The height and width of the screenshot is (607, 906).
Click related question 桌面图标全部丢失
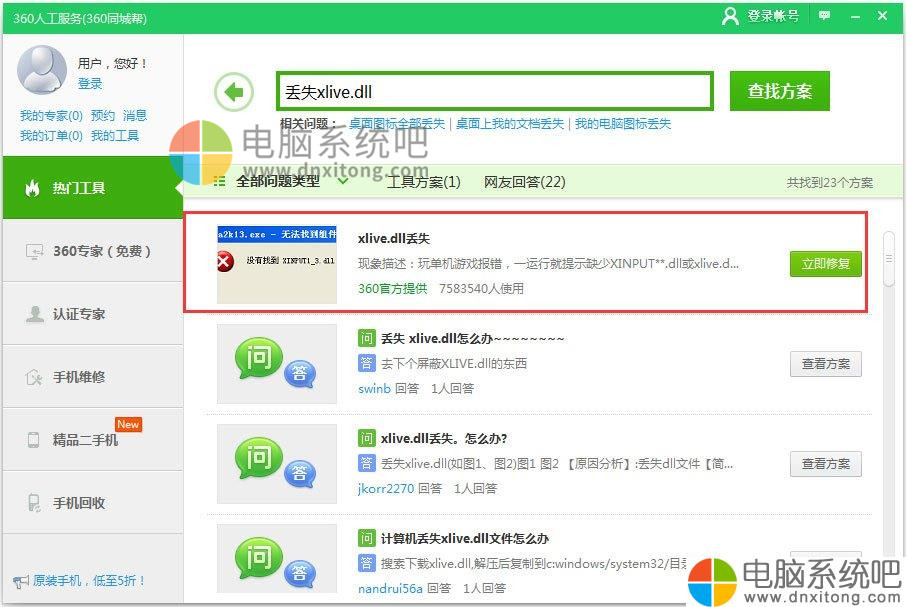(397, 124)
